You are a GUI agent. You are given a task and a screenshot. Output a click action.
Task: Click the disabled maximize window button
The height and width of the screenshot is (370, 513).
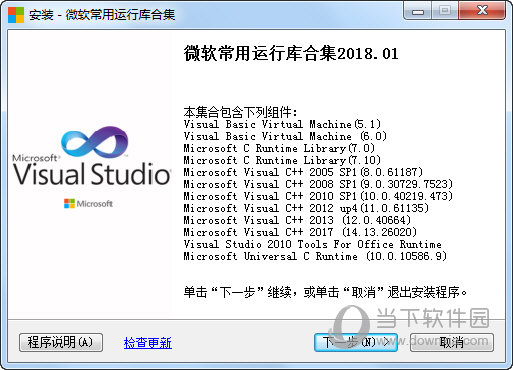click(x=445, y=11)
